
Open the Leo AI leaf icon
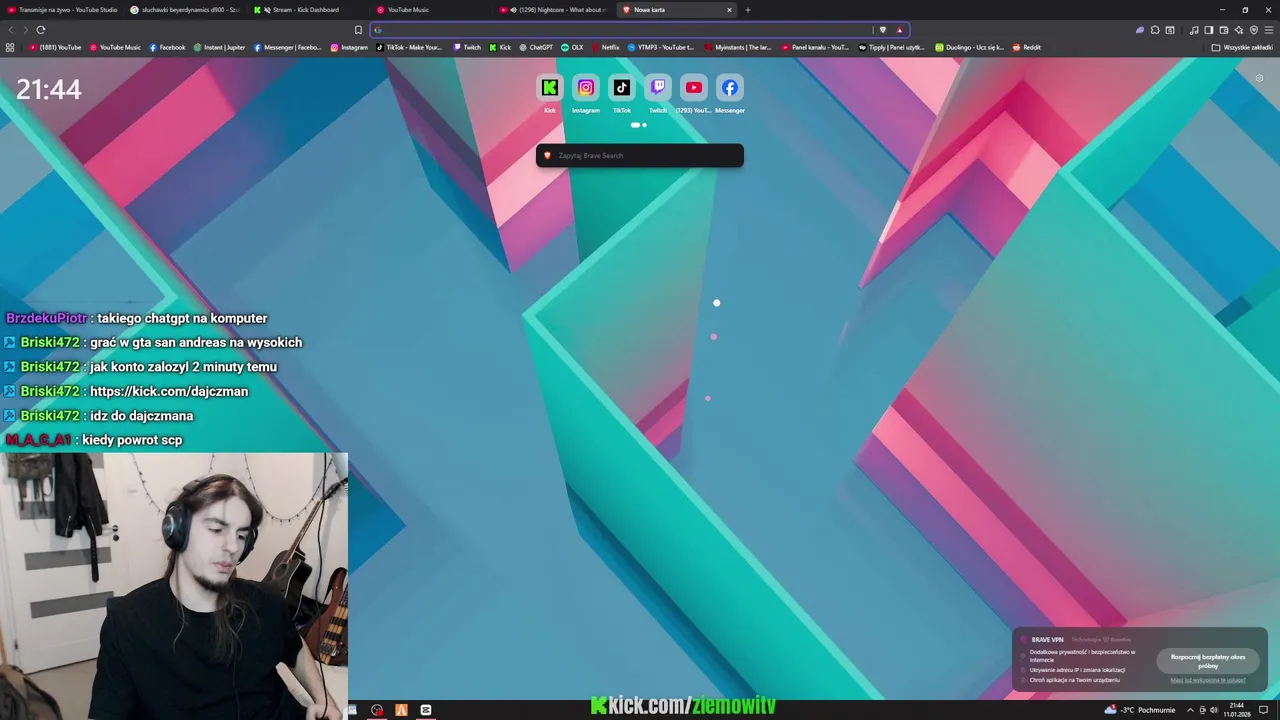[1140, 30]
